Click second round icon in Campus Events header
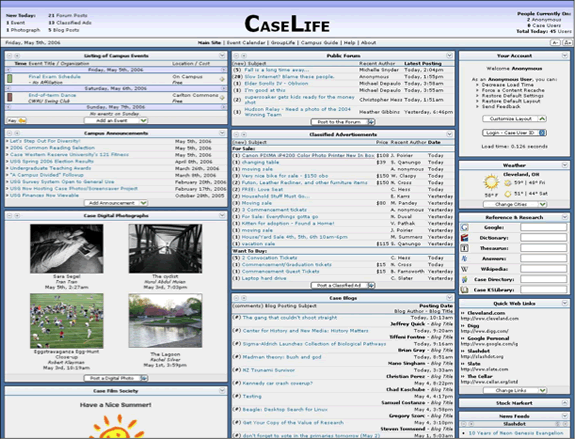Image resolution: width=575 pixels, height=439 pixels. (17, 56)
